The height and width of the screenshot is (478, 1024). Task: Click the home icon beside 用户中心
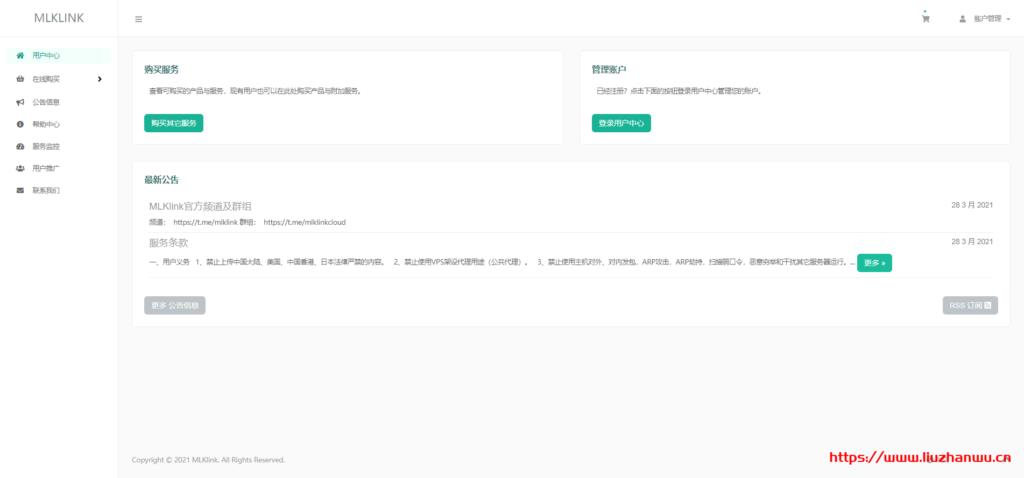20,56
